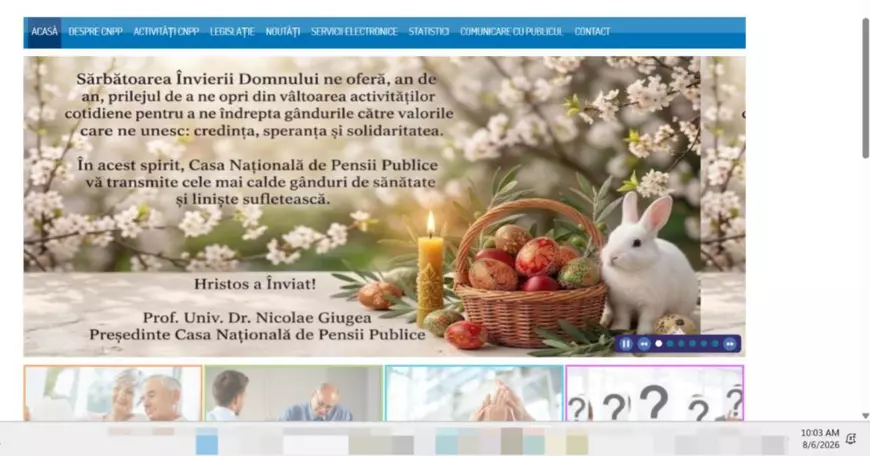Open the ACTIVITĂȚI CNPP menu

click(x=166, y=32)
